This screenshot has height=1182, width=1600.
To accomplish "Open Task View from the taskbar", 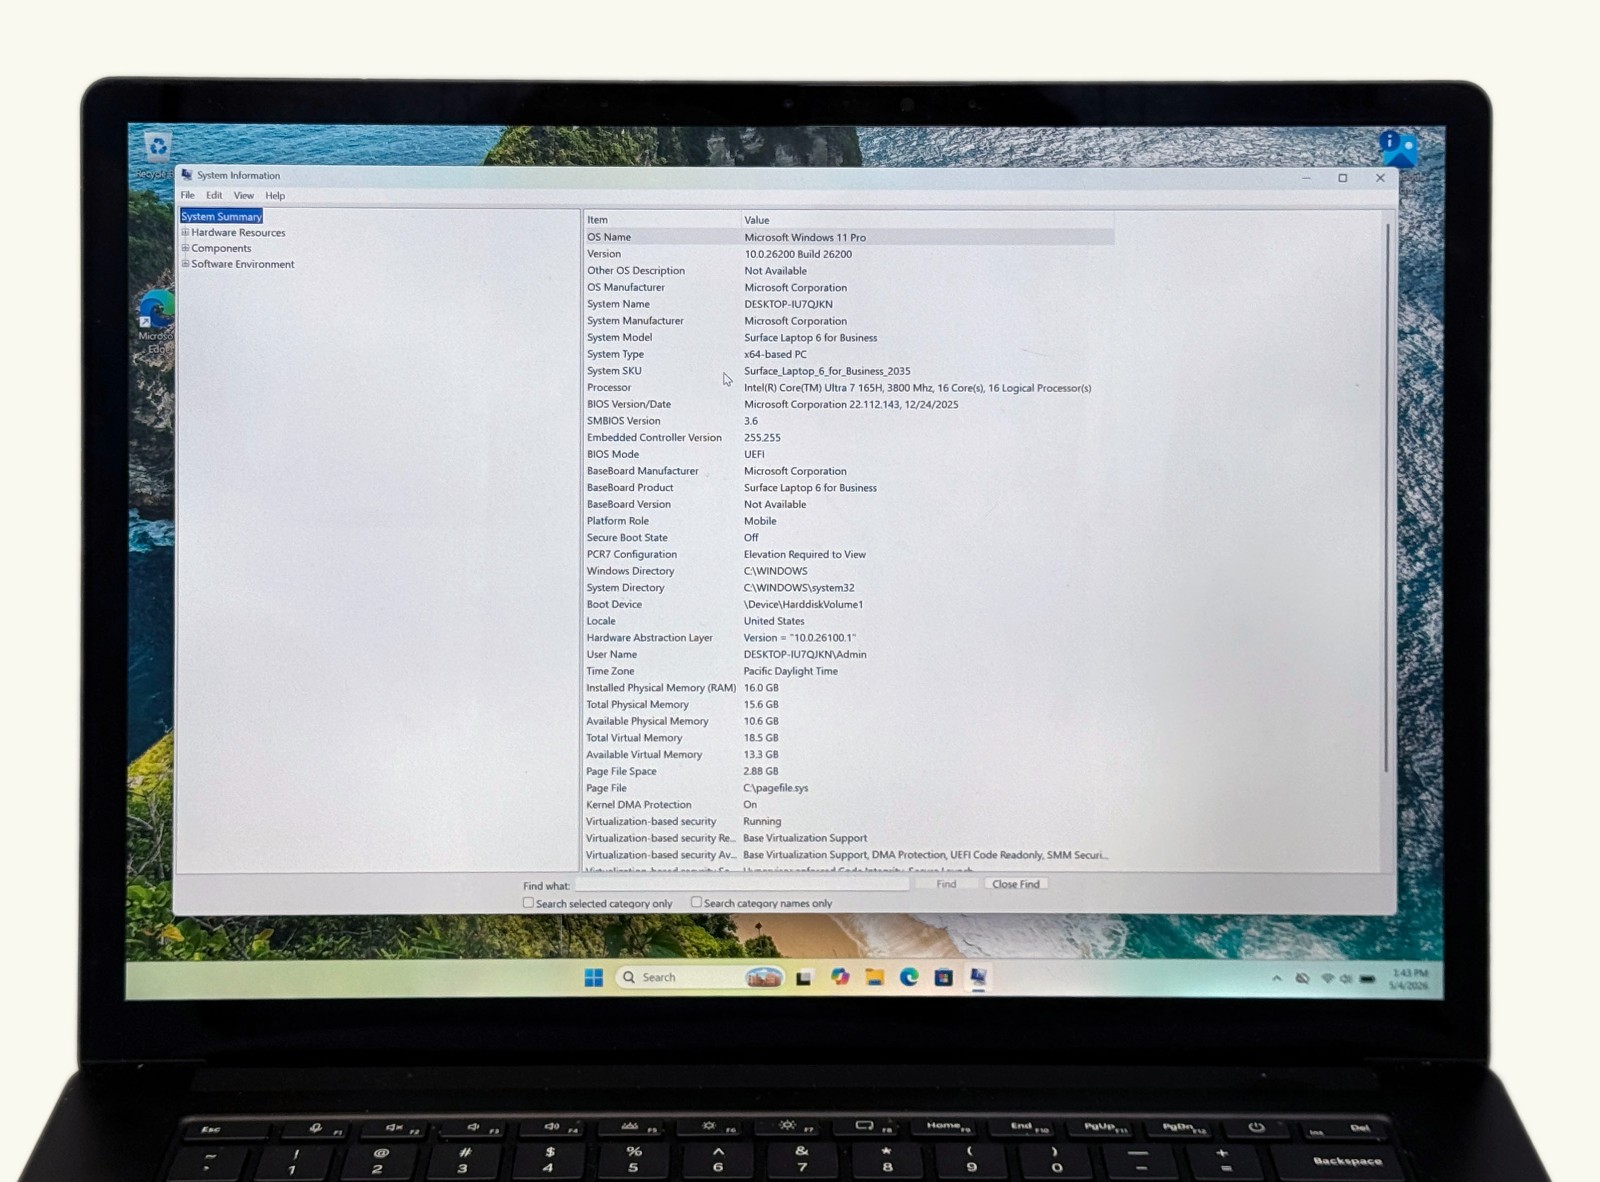I will 803,978.
